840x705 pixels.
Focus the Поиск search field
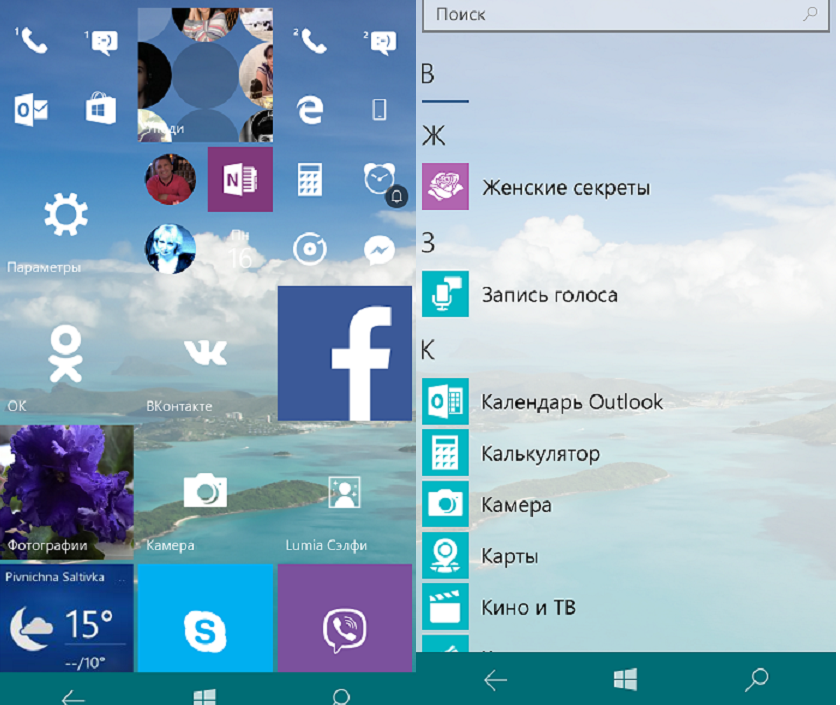click(626, 16)
